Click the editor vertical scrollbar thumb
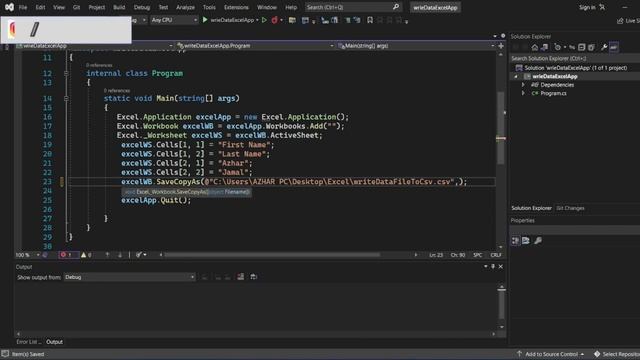 tap(500, 127)
